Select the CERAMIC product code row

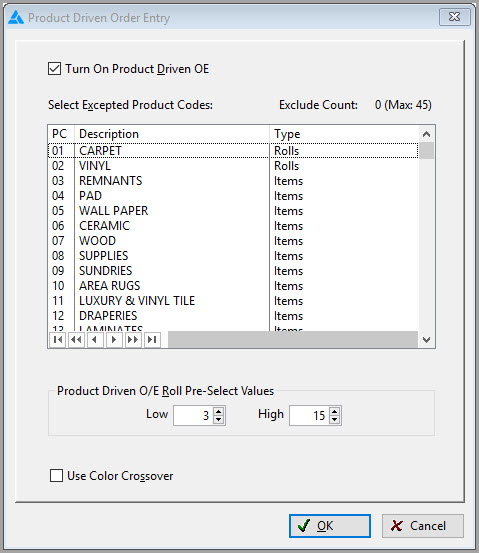(233, 226)
